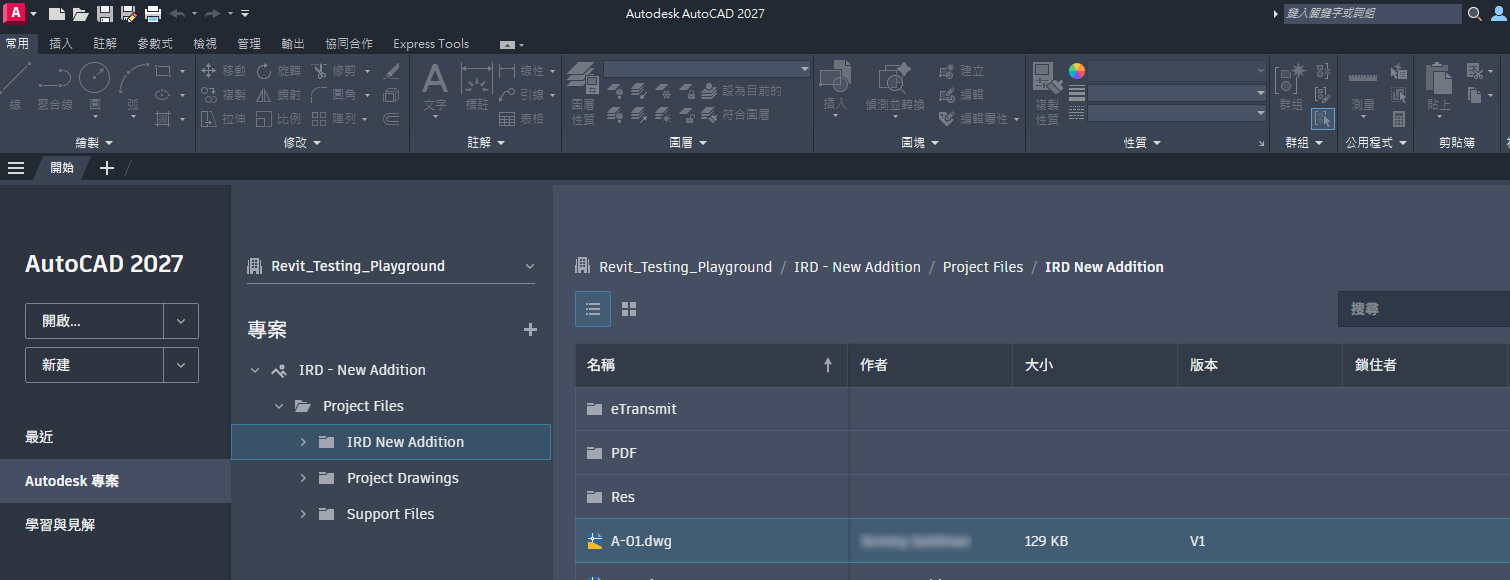Open the Insert (插入) ribbon tab
The height and width of the screenshot is (580, 1510).
coord(61,44)
